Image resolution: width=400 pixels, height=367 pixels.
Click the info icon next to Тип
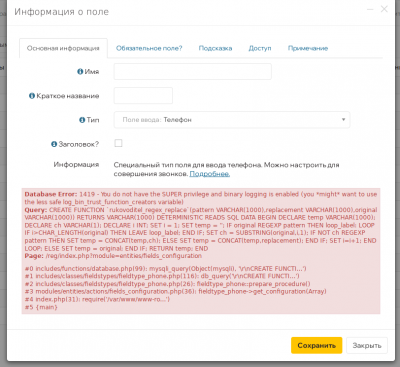82,120
